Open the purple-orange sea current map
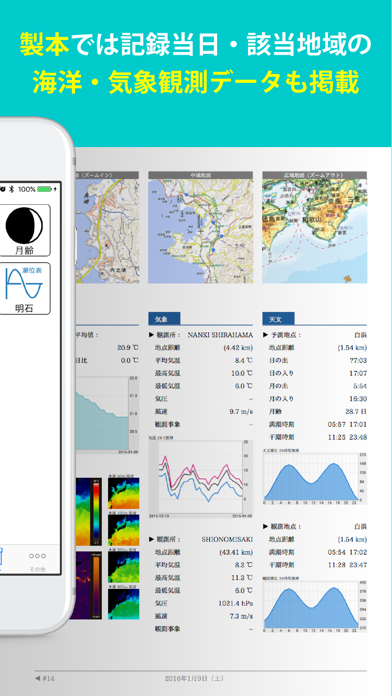Screen dimensions: 392x696 coord(89,585)
